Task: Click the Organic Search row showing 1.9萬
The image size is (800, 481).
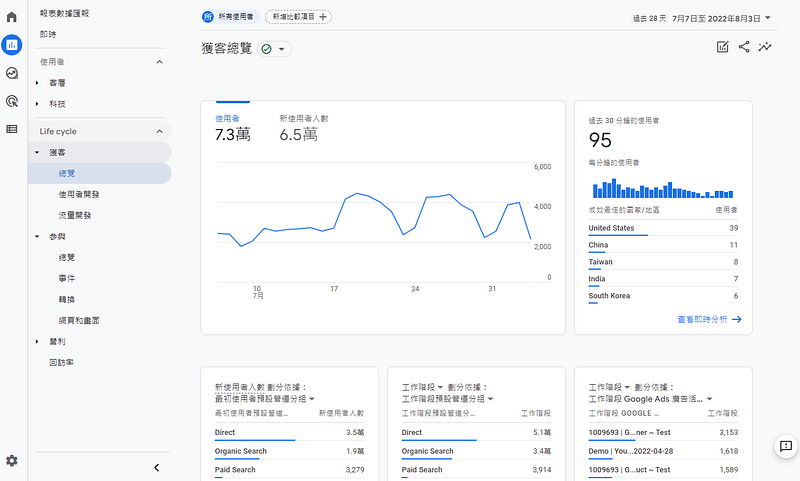Action: 289,451
